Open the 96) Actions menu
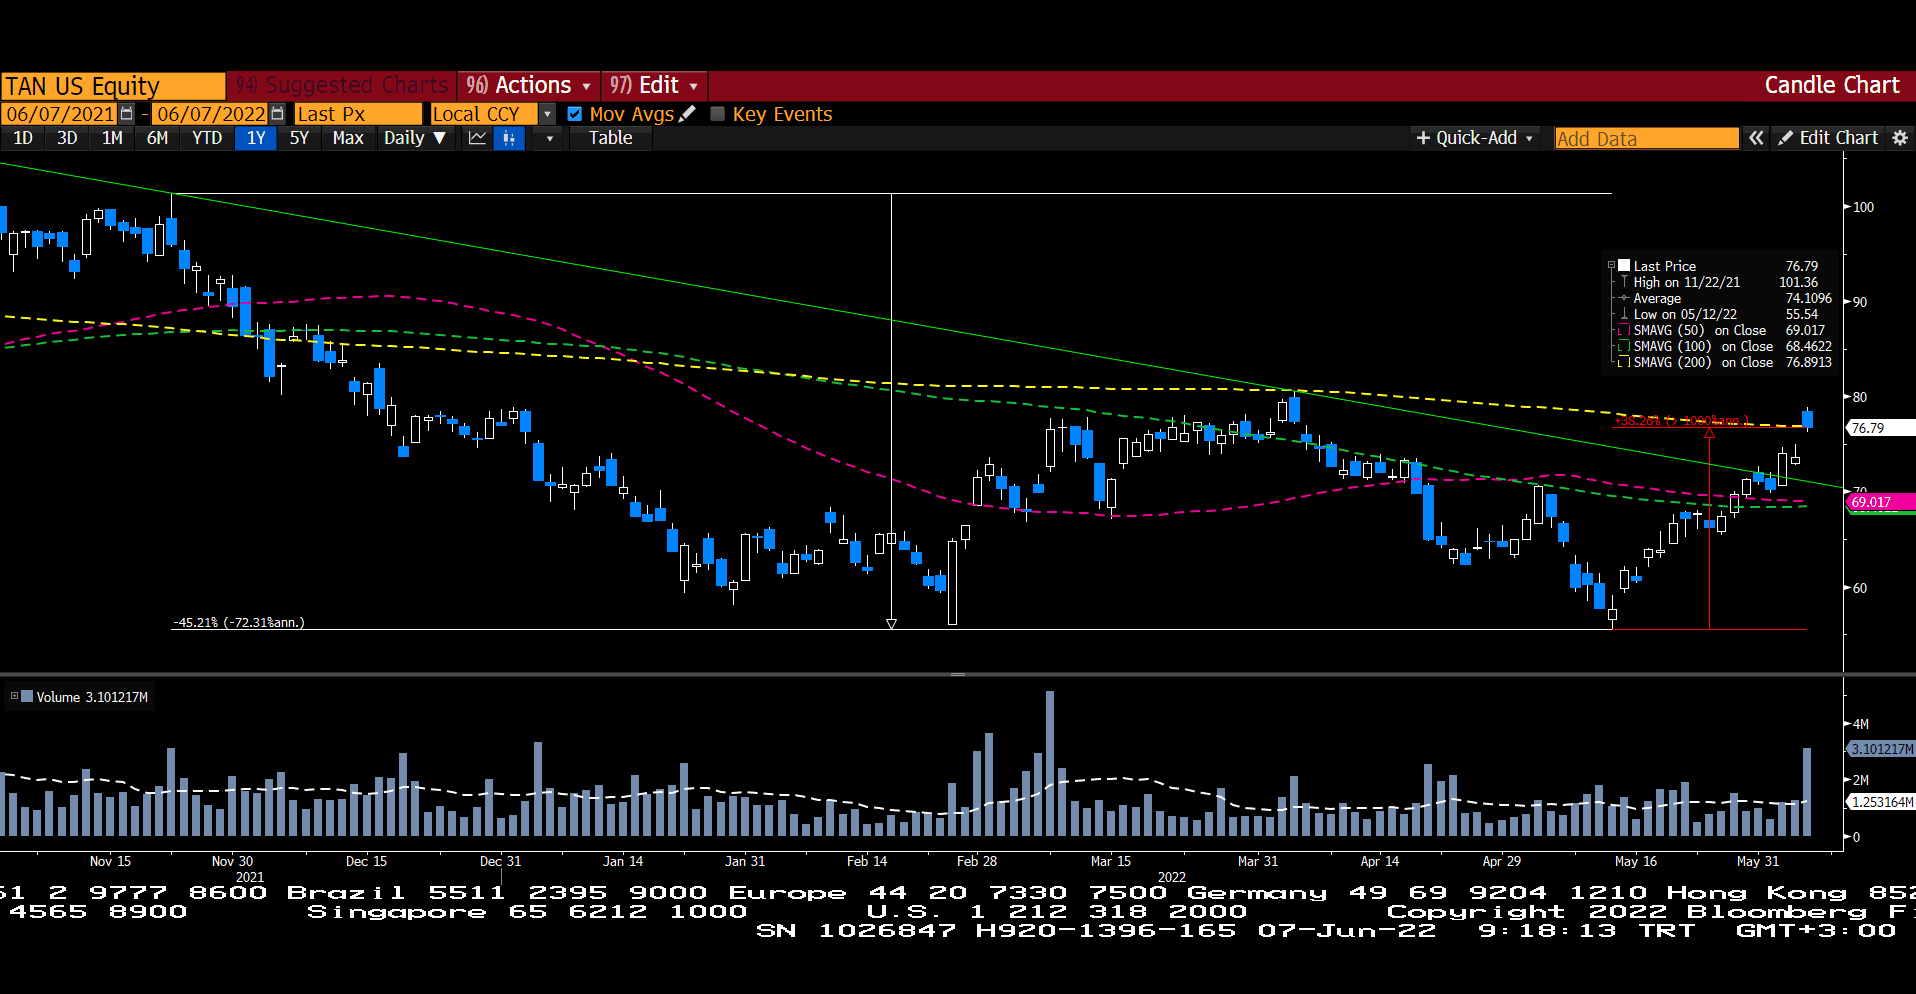This screenshot has height=994, width=1916. click(529, 85)
